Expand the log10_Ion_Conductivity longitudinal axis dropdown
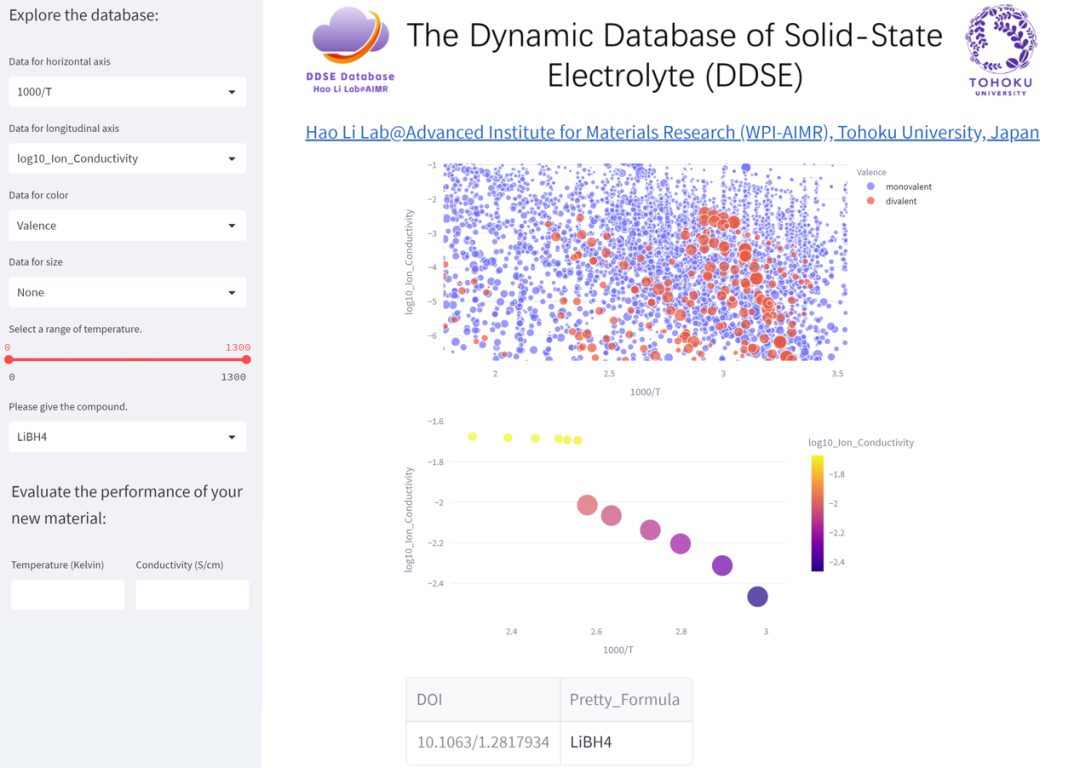The width and height of the screenshot is (1080, 768). [x=127, y=158]
